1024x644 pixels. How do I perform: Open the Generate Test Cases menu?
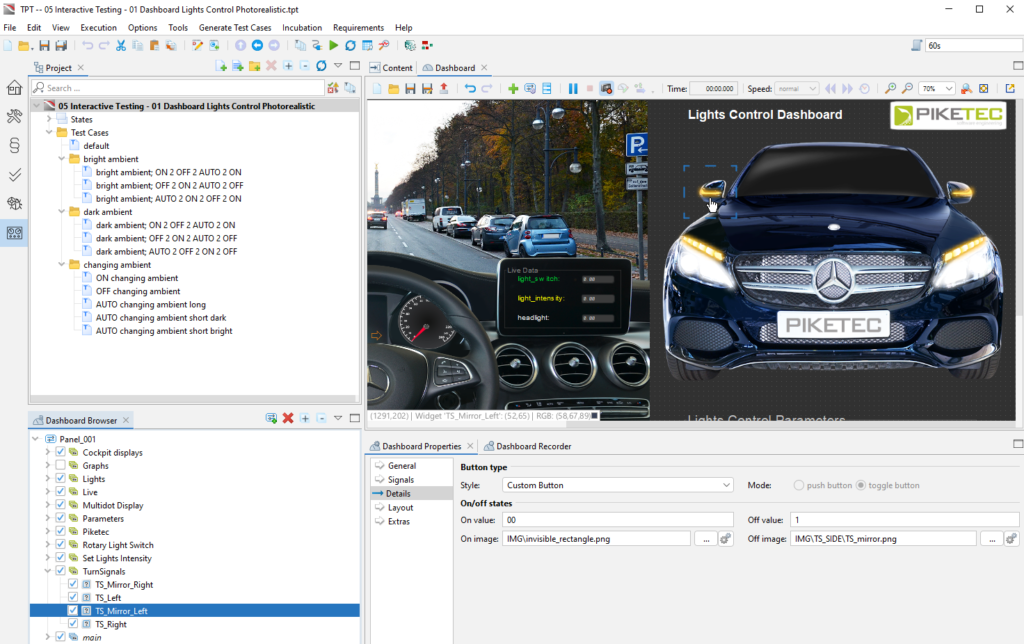235,27
